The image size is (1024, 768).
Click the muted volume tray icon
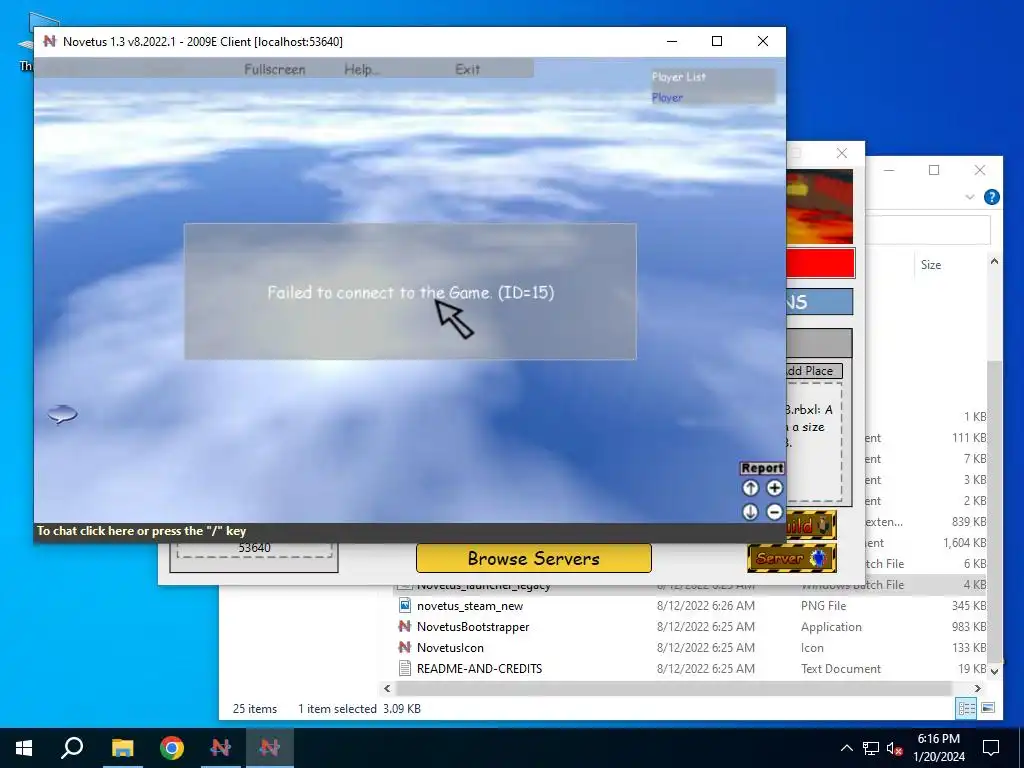click(895, 748)
